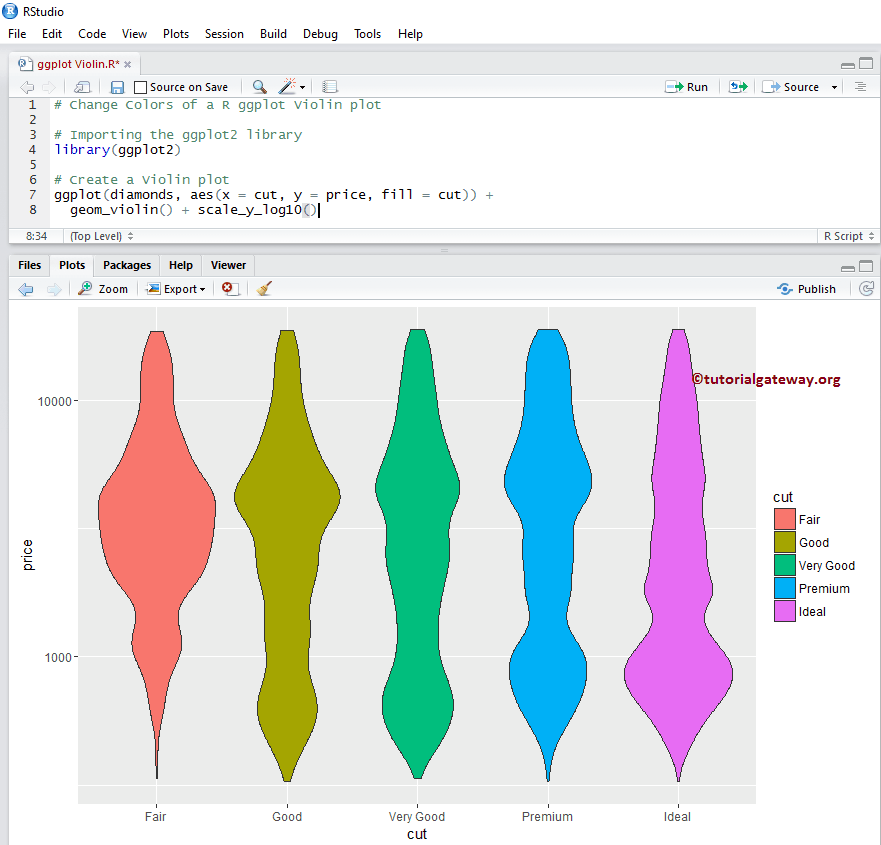Toggle the document outline panel

click(x=862, y=87)
